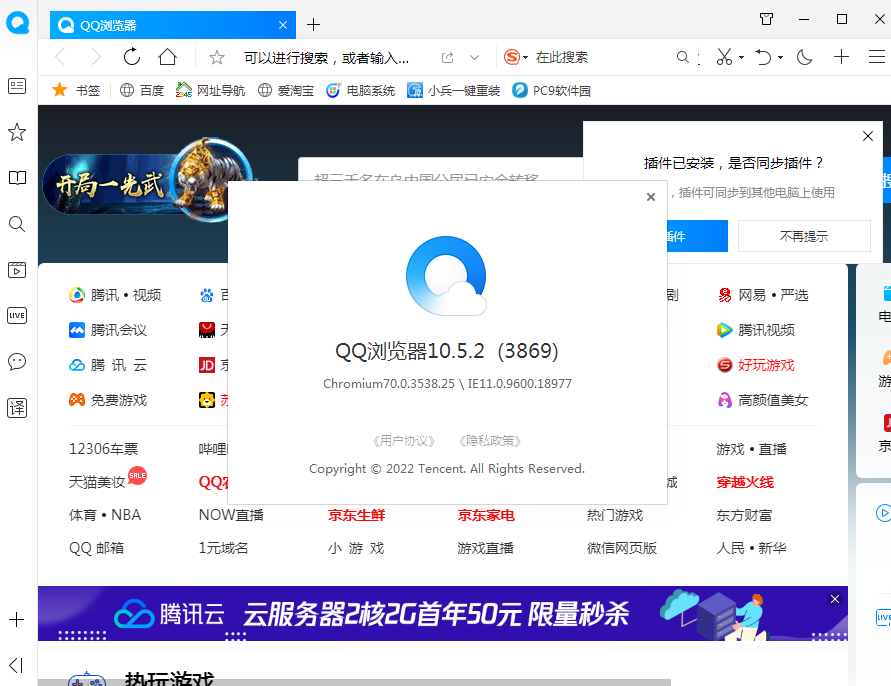The height and width of the screenshot is (686, 891).
Task: Close the 腾讯云 banner ad
Action: [x=835, y=599]
